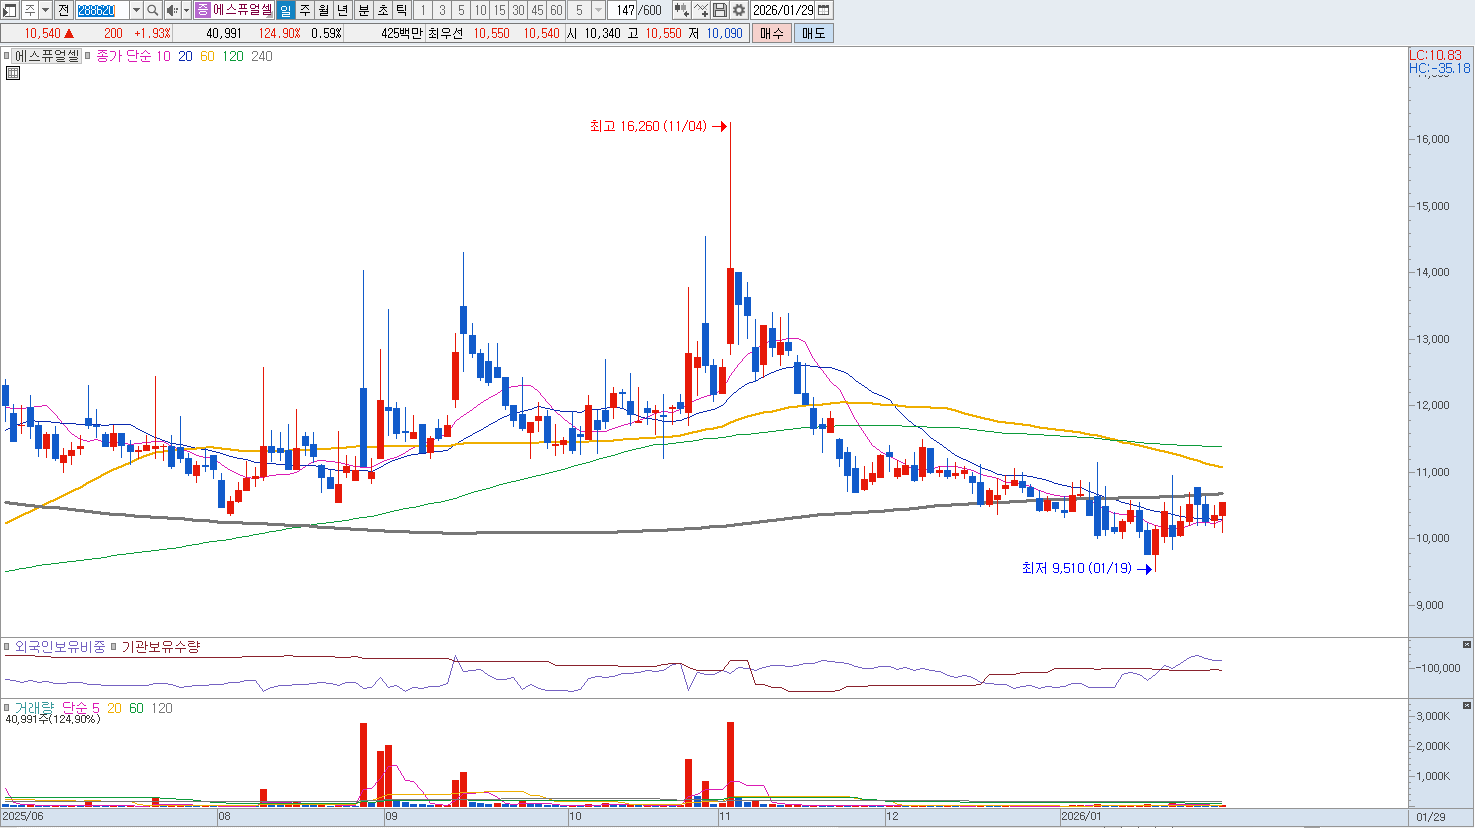The height and width of the screenshot is (828, 1475).
Task: Click the window layout icon at top-left
Action: (10, 10)
